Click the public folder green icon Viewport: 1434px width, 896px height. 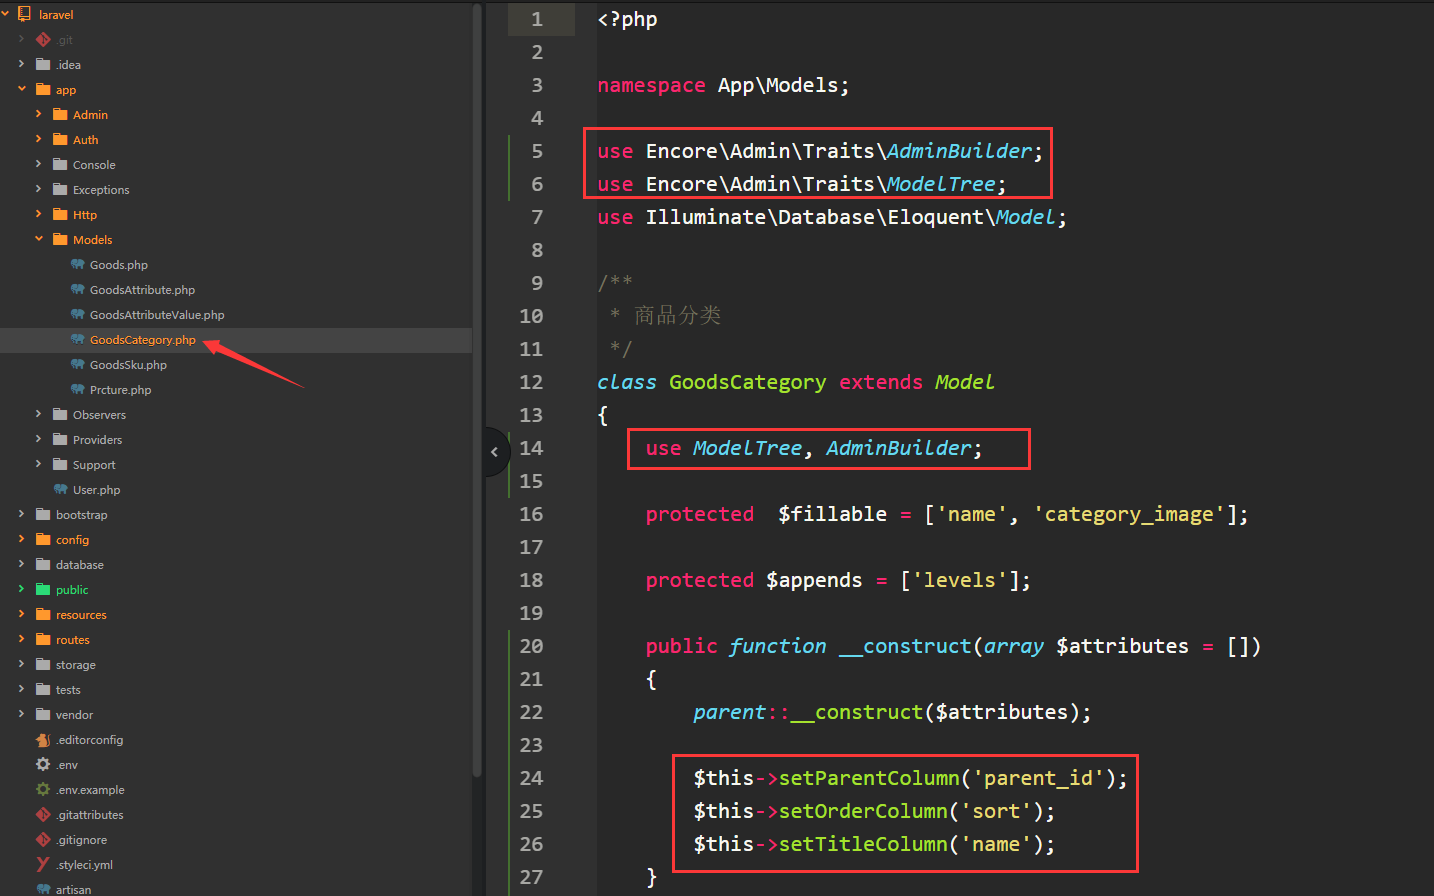[x=43, y=589]
